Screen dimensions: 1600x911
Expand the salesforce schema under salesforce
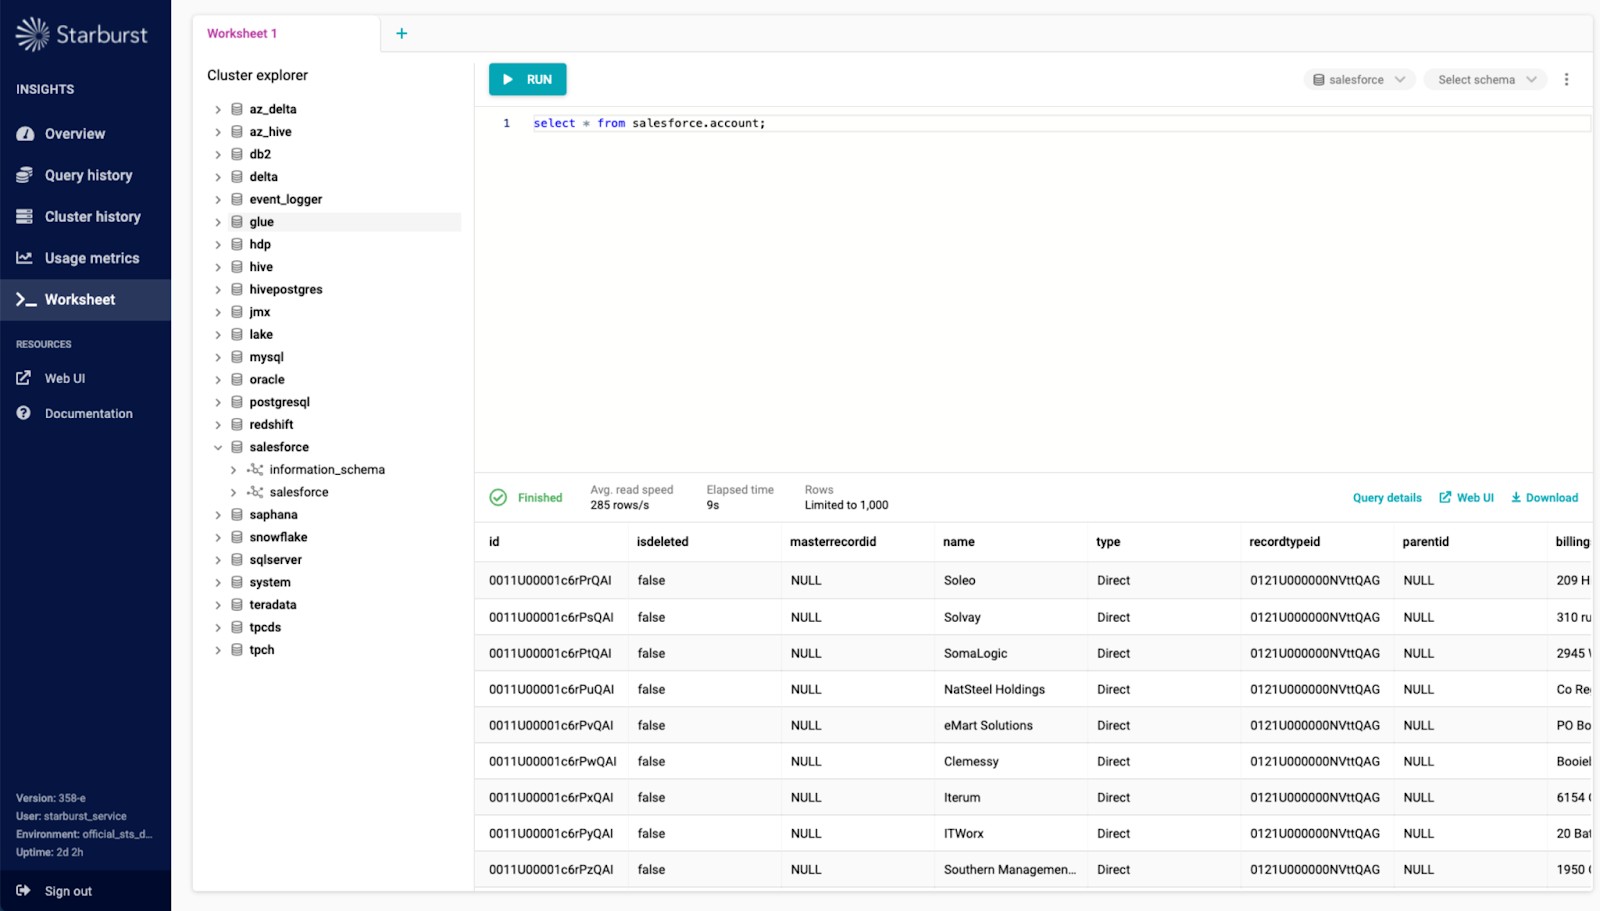click(x=234, y=493)
